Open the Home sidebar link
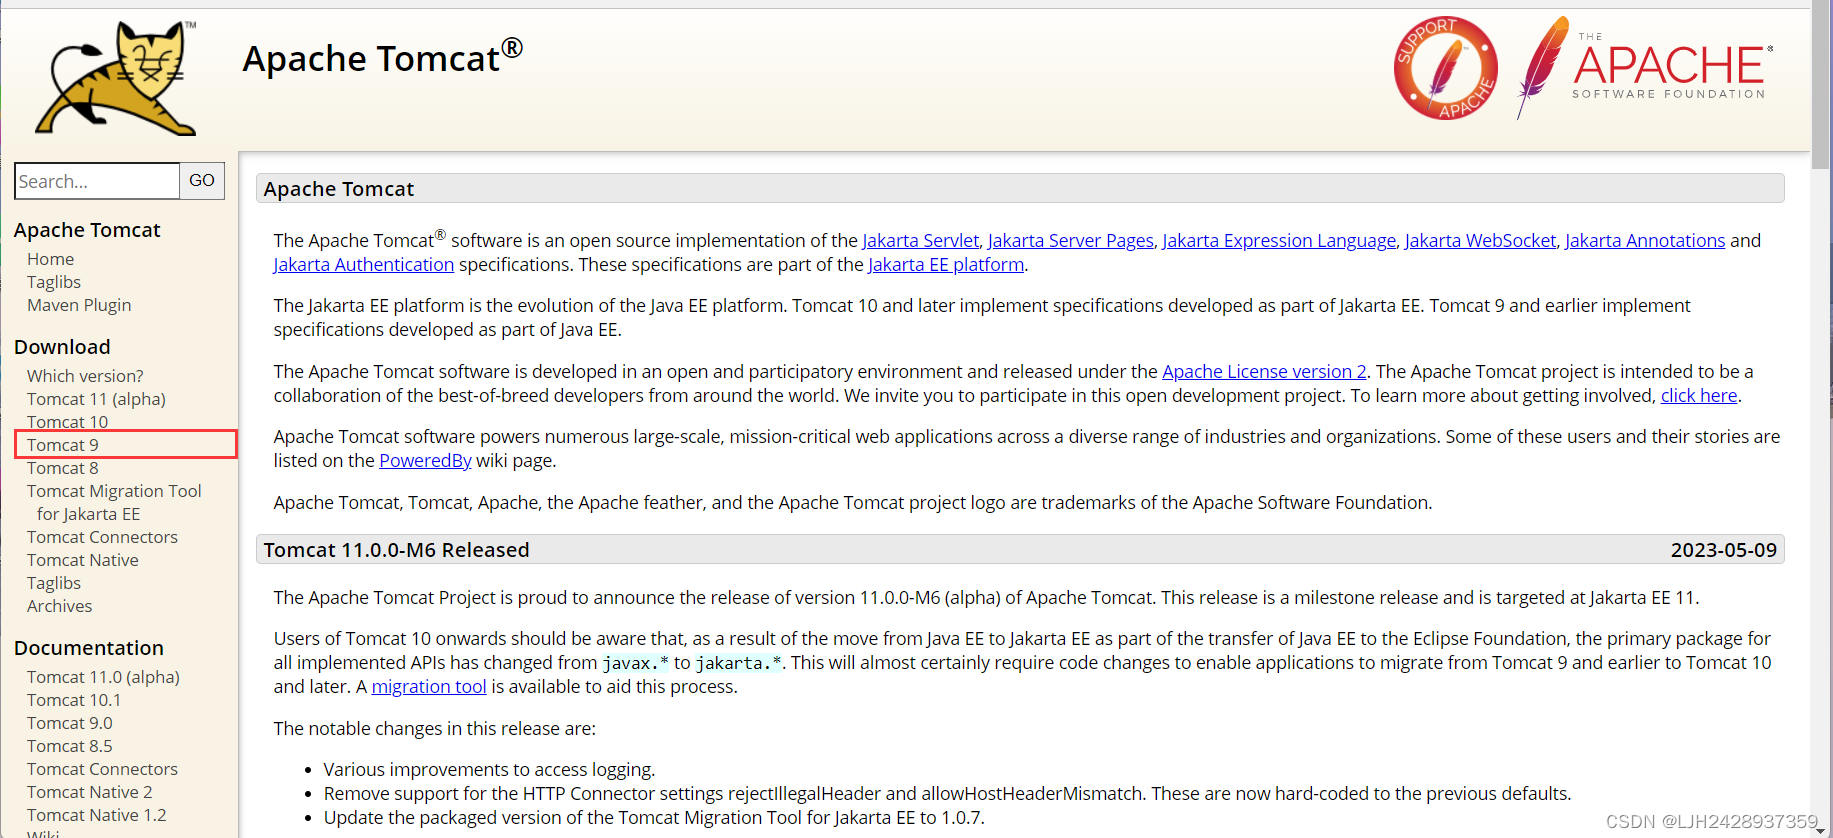 51,259
